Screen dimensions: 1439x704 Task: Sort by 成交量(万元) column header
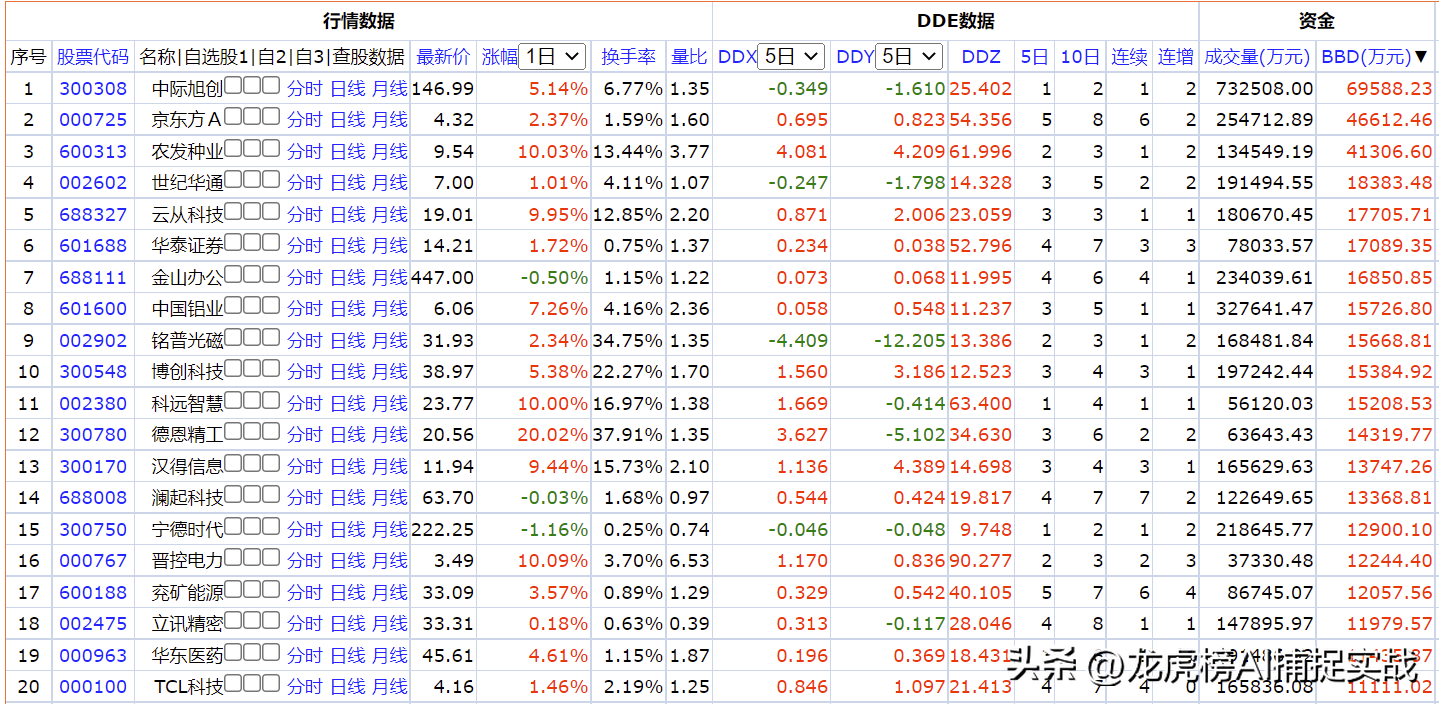1257,57
